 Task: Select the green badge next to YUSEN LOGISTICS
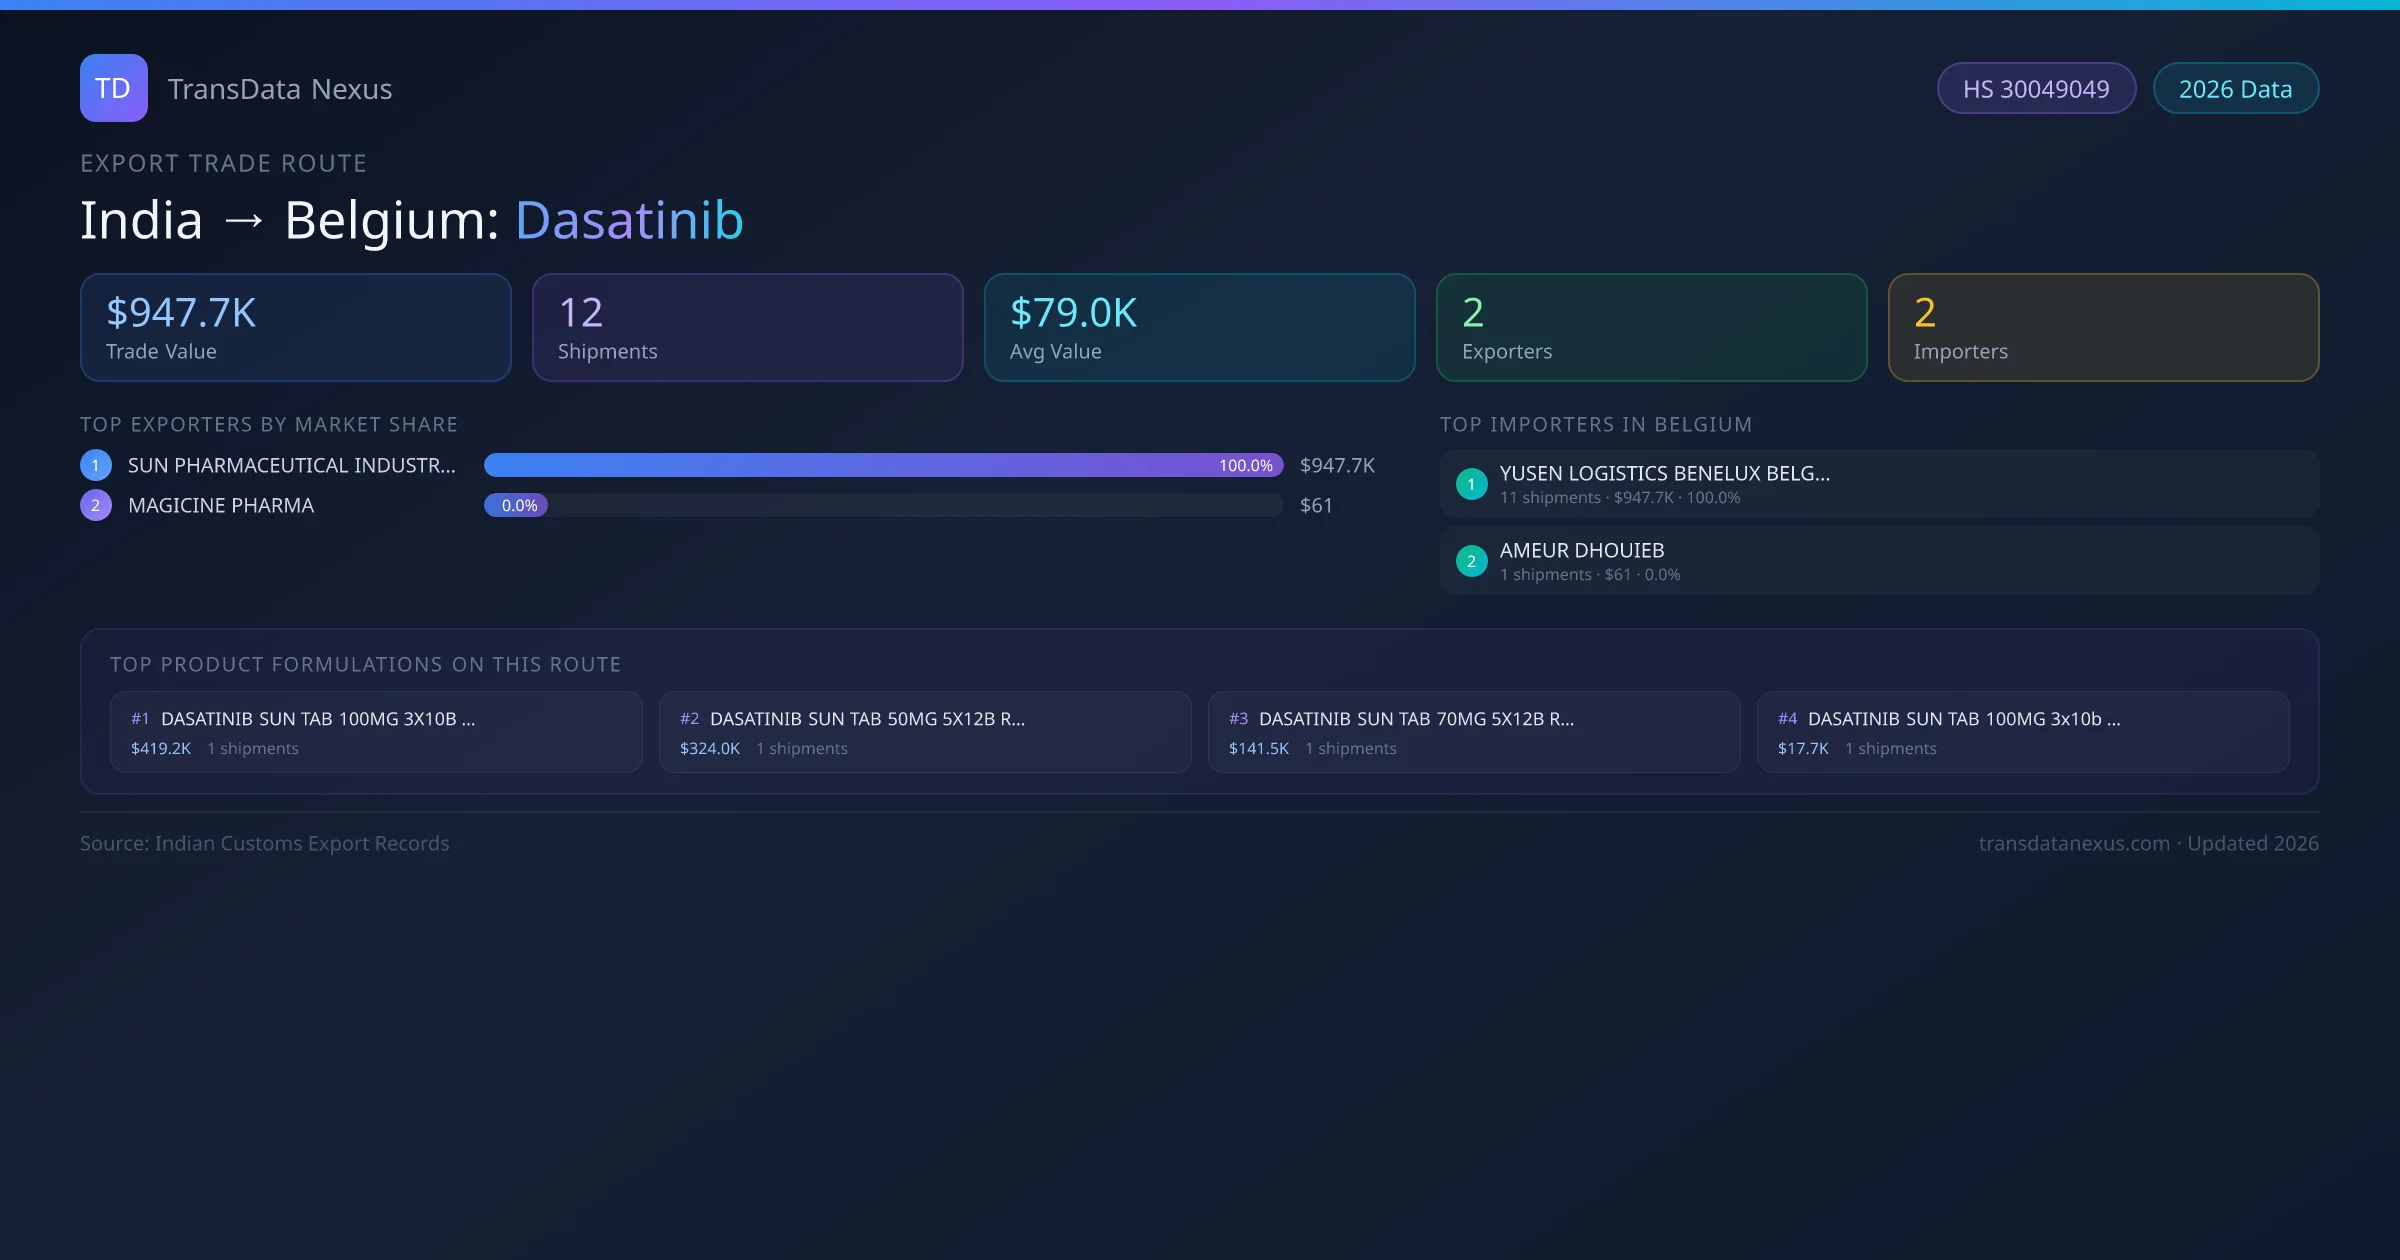point(1471,484)
